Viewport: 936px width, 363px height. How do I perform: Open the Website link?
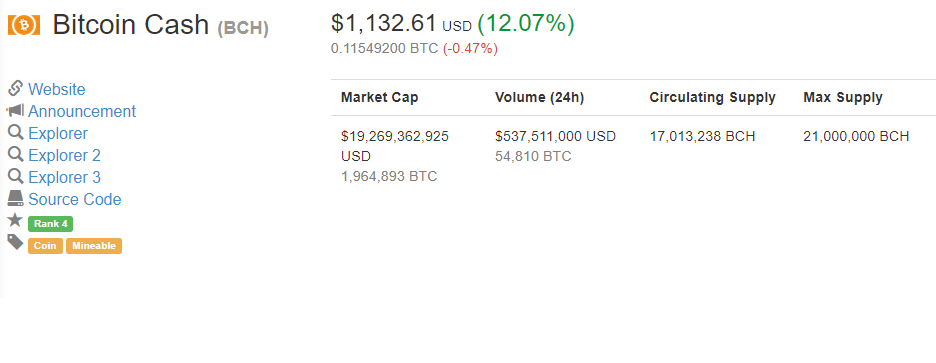(57, 90)
